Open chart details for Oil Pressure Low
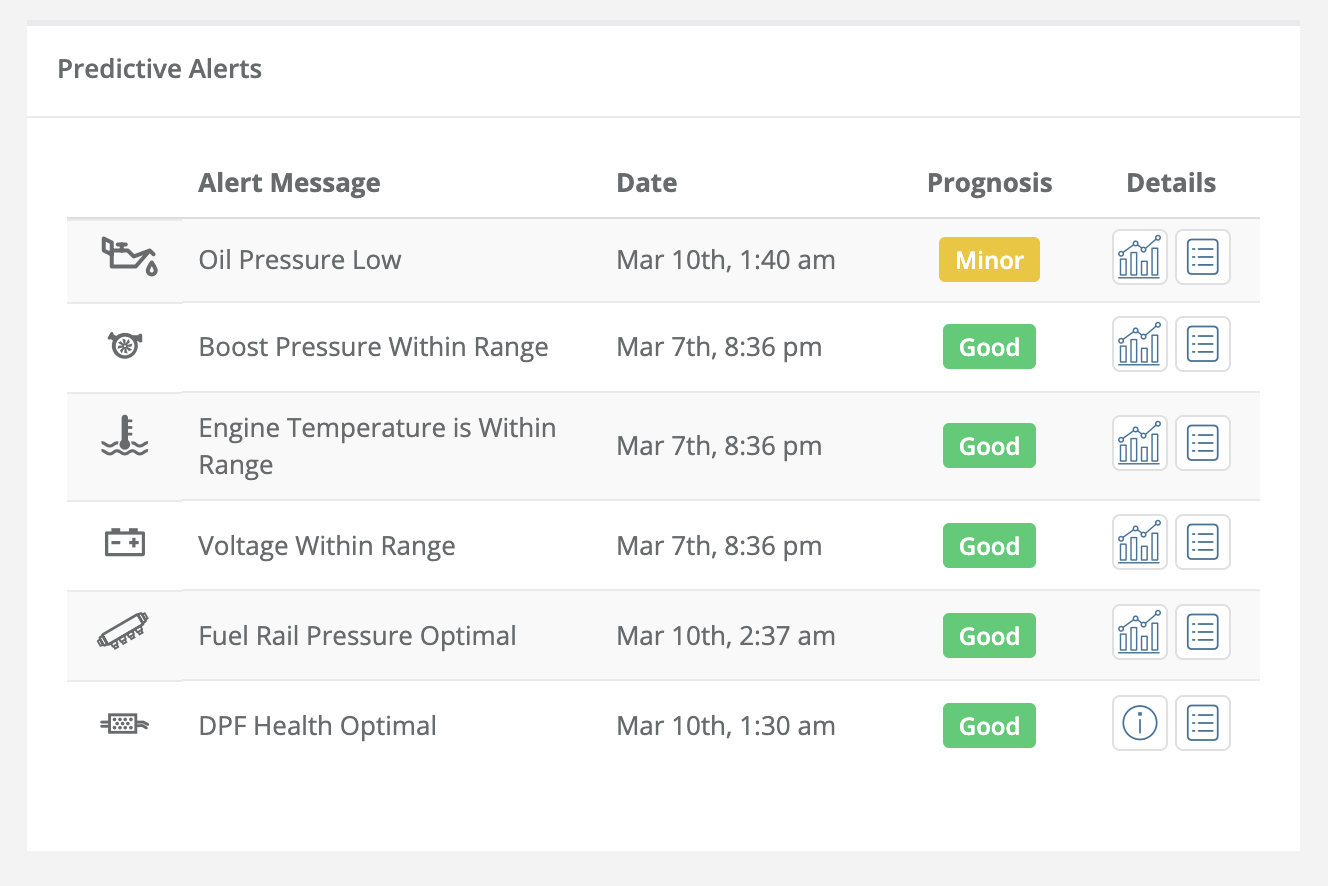 pos(1140,258)
